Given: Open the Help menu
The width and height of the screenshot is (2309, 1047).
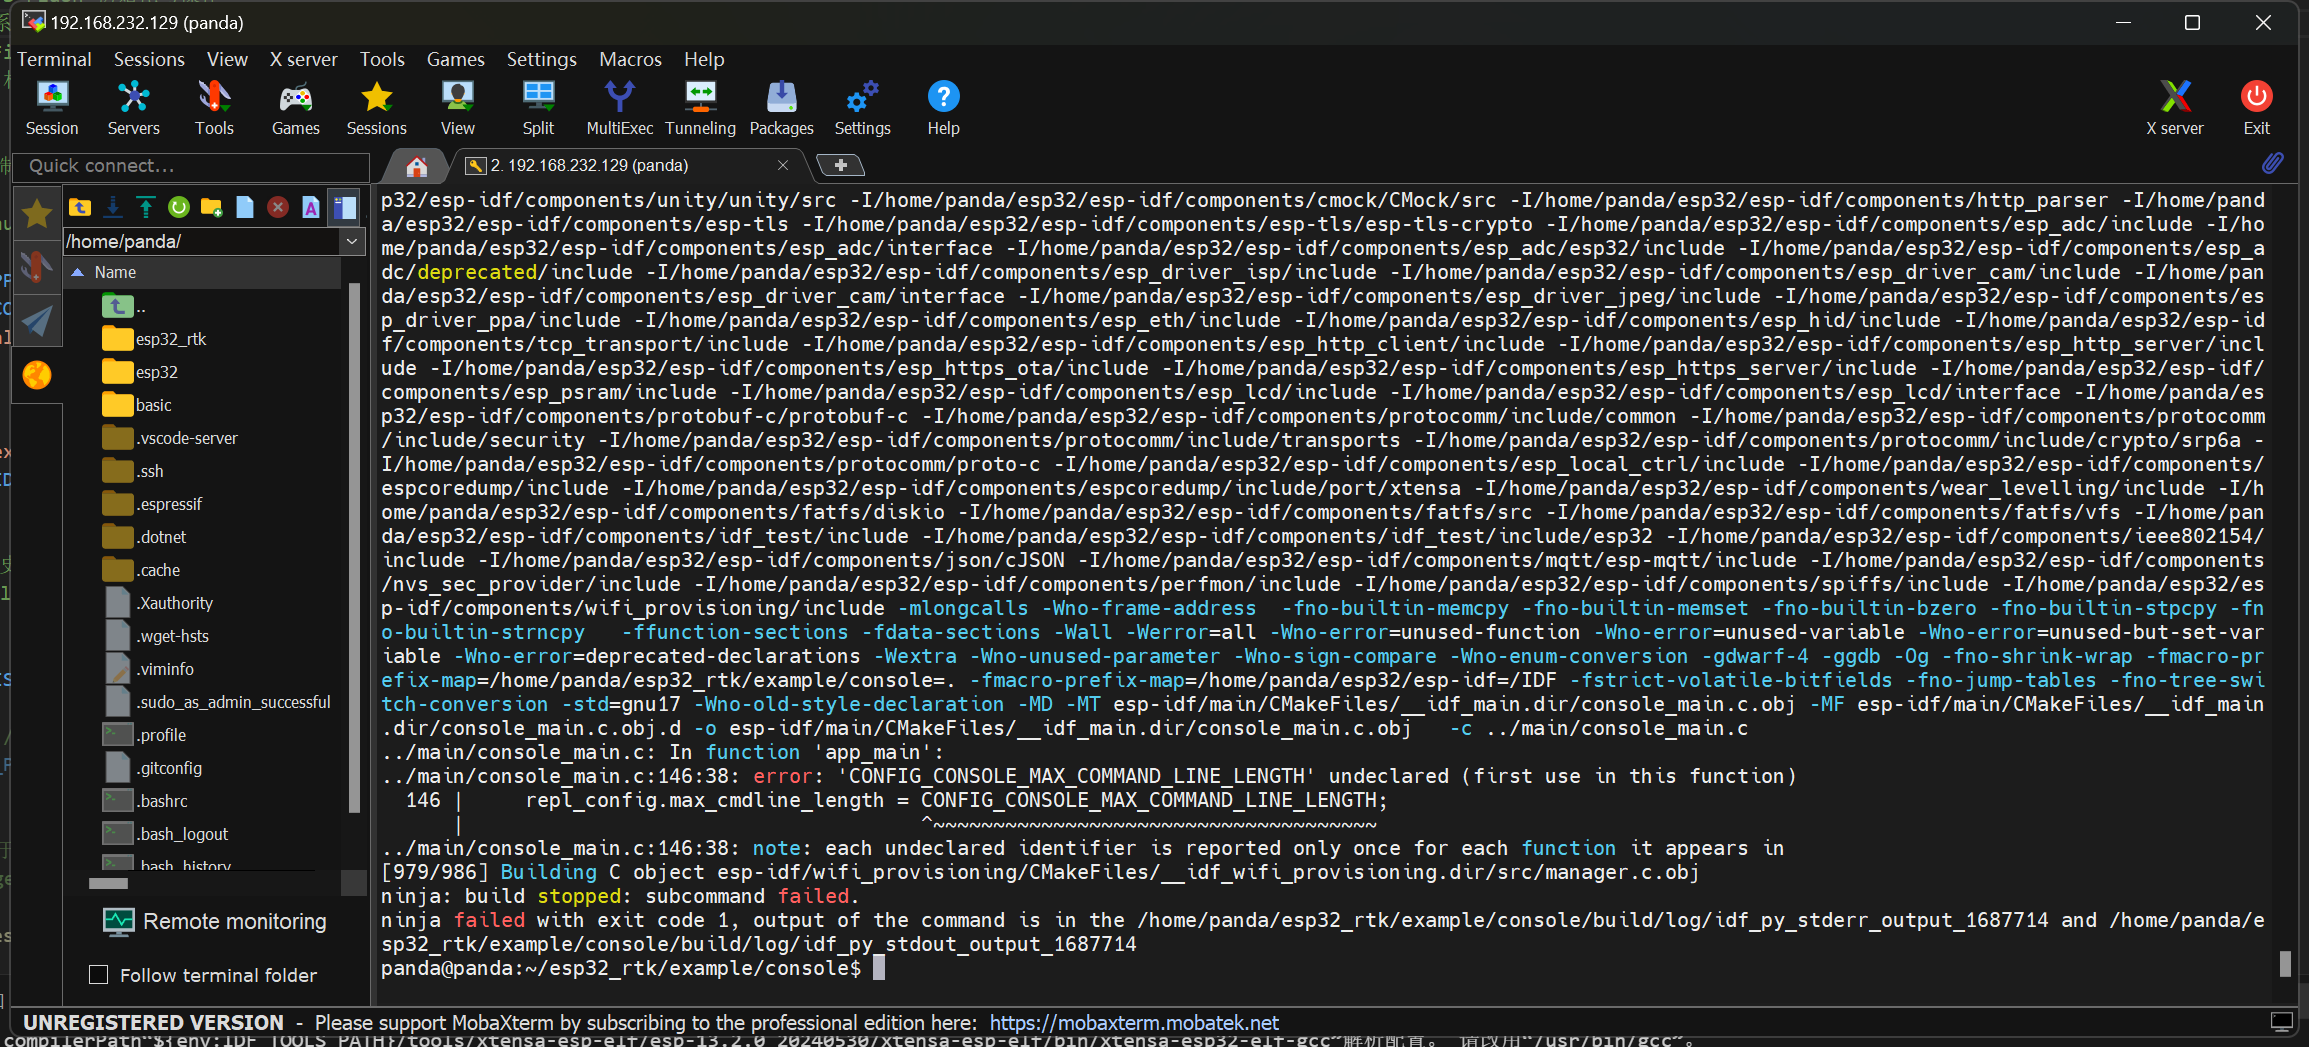Looking at the screenshot, I should click(704, 59).
